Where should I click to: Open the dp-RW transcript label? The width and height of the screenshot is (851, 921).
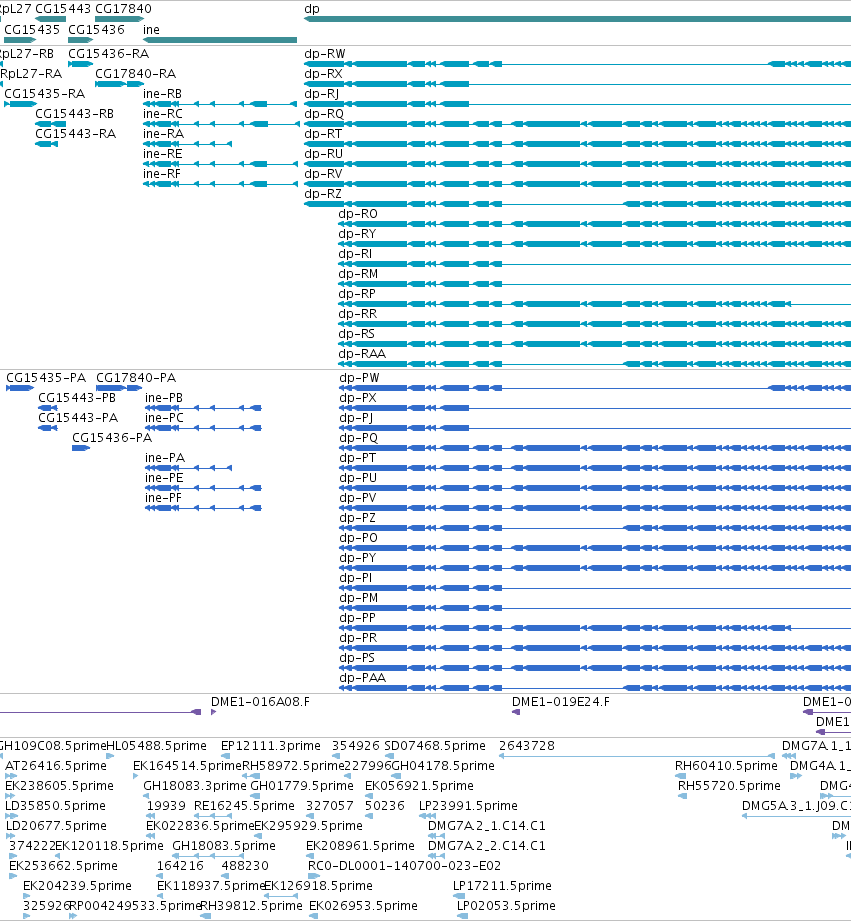[x=325, y=53]
